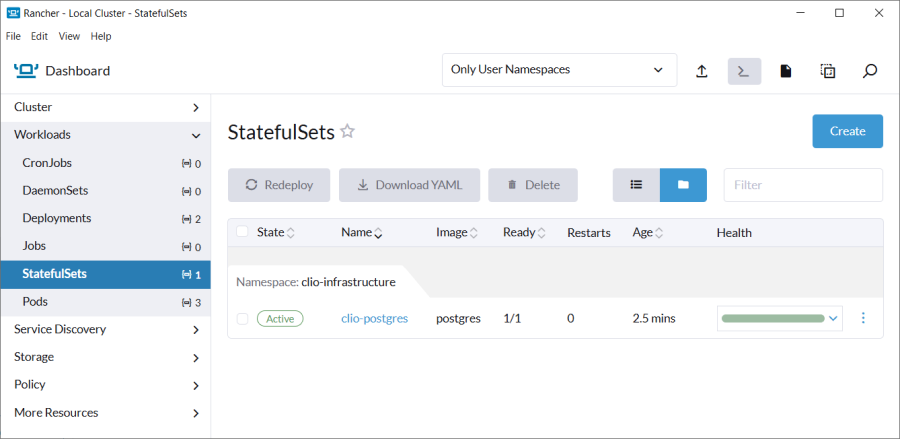The height and width of the screenshot is (439, 900).
Task: Click the import YAML upload icon
Action: tap(702, 71)
